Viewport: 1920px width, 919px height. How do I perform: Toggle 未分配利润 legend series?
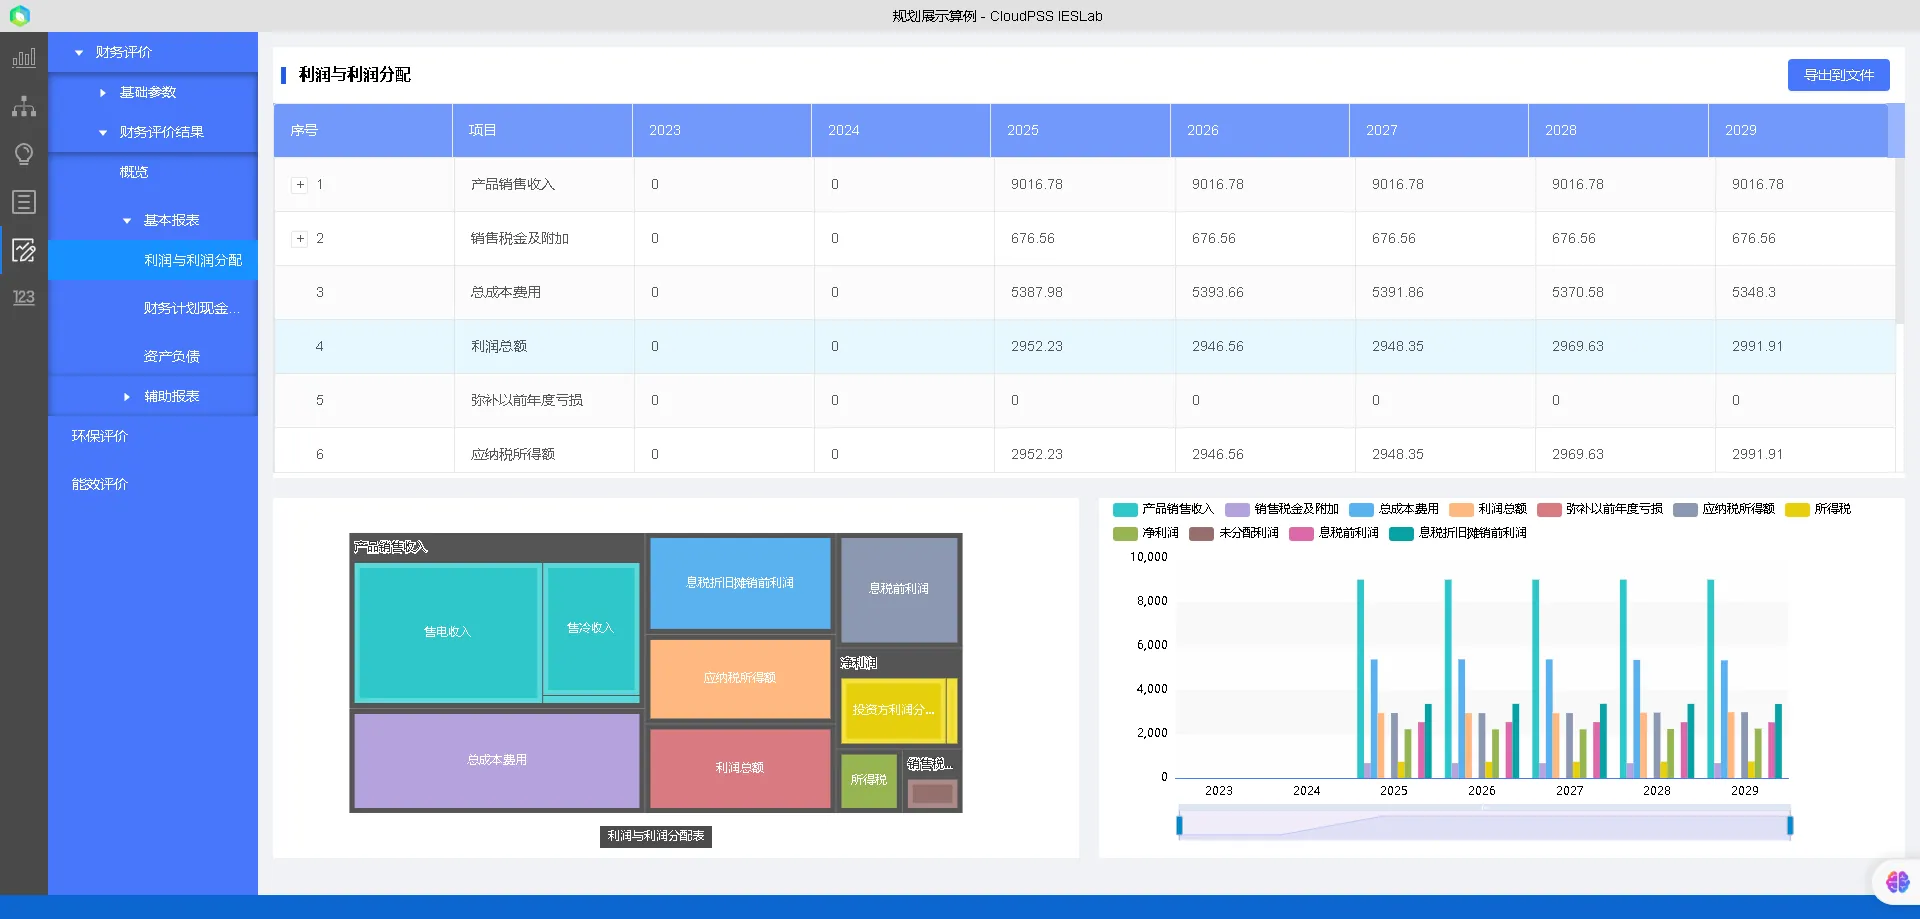click(1234, 533)
